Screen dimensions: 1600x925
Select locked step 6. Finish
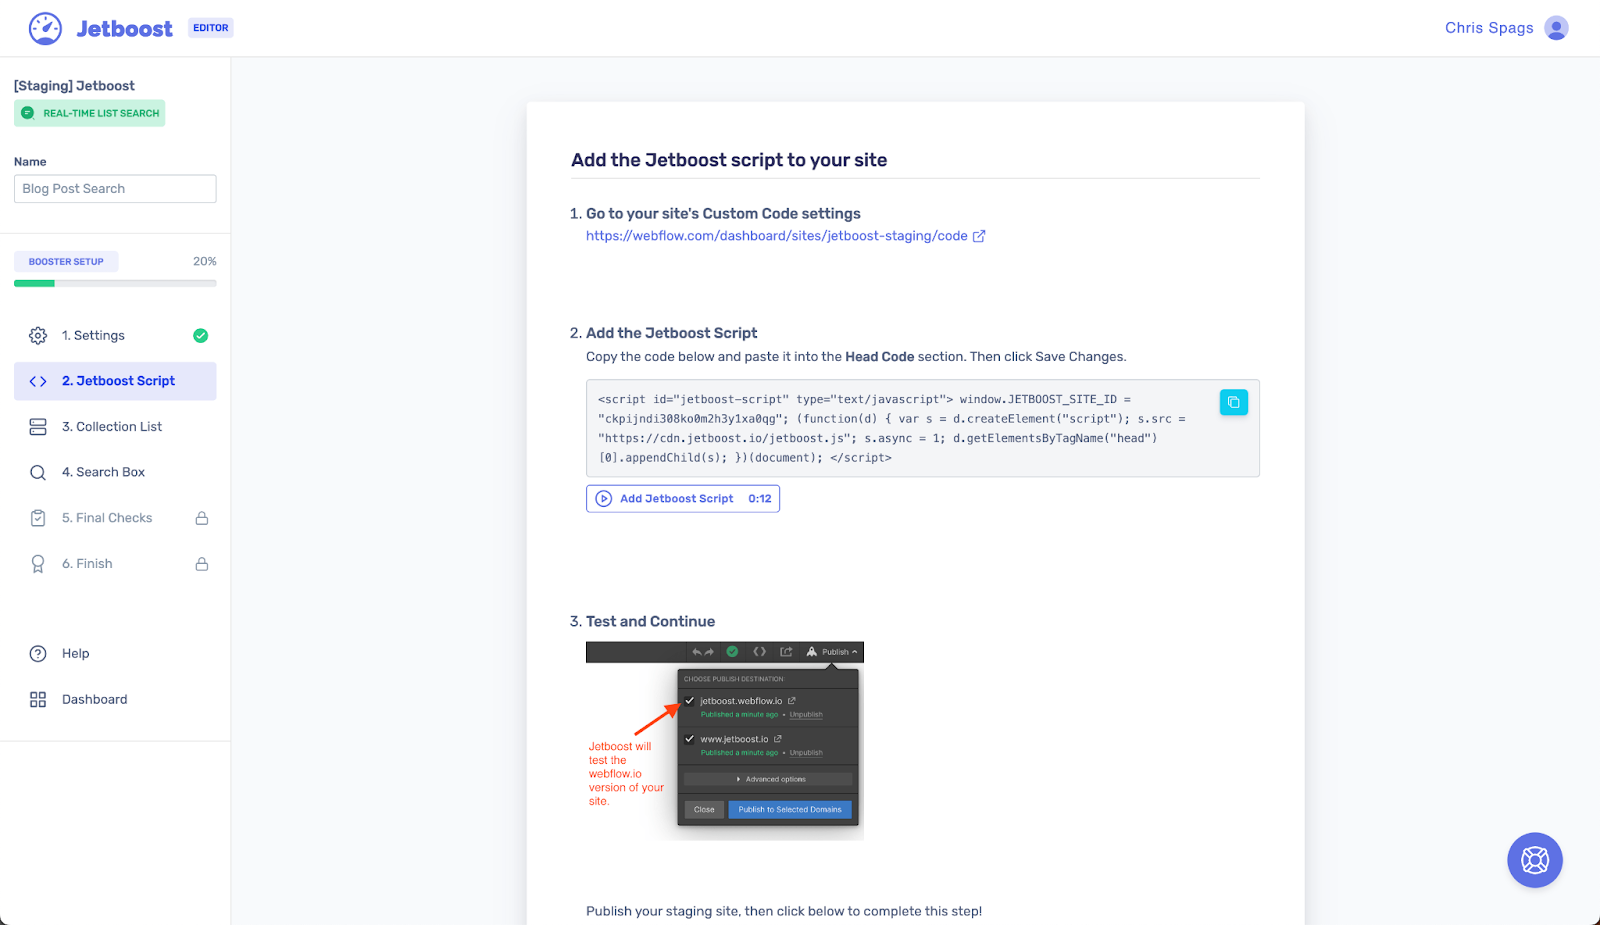[115, 564]
